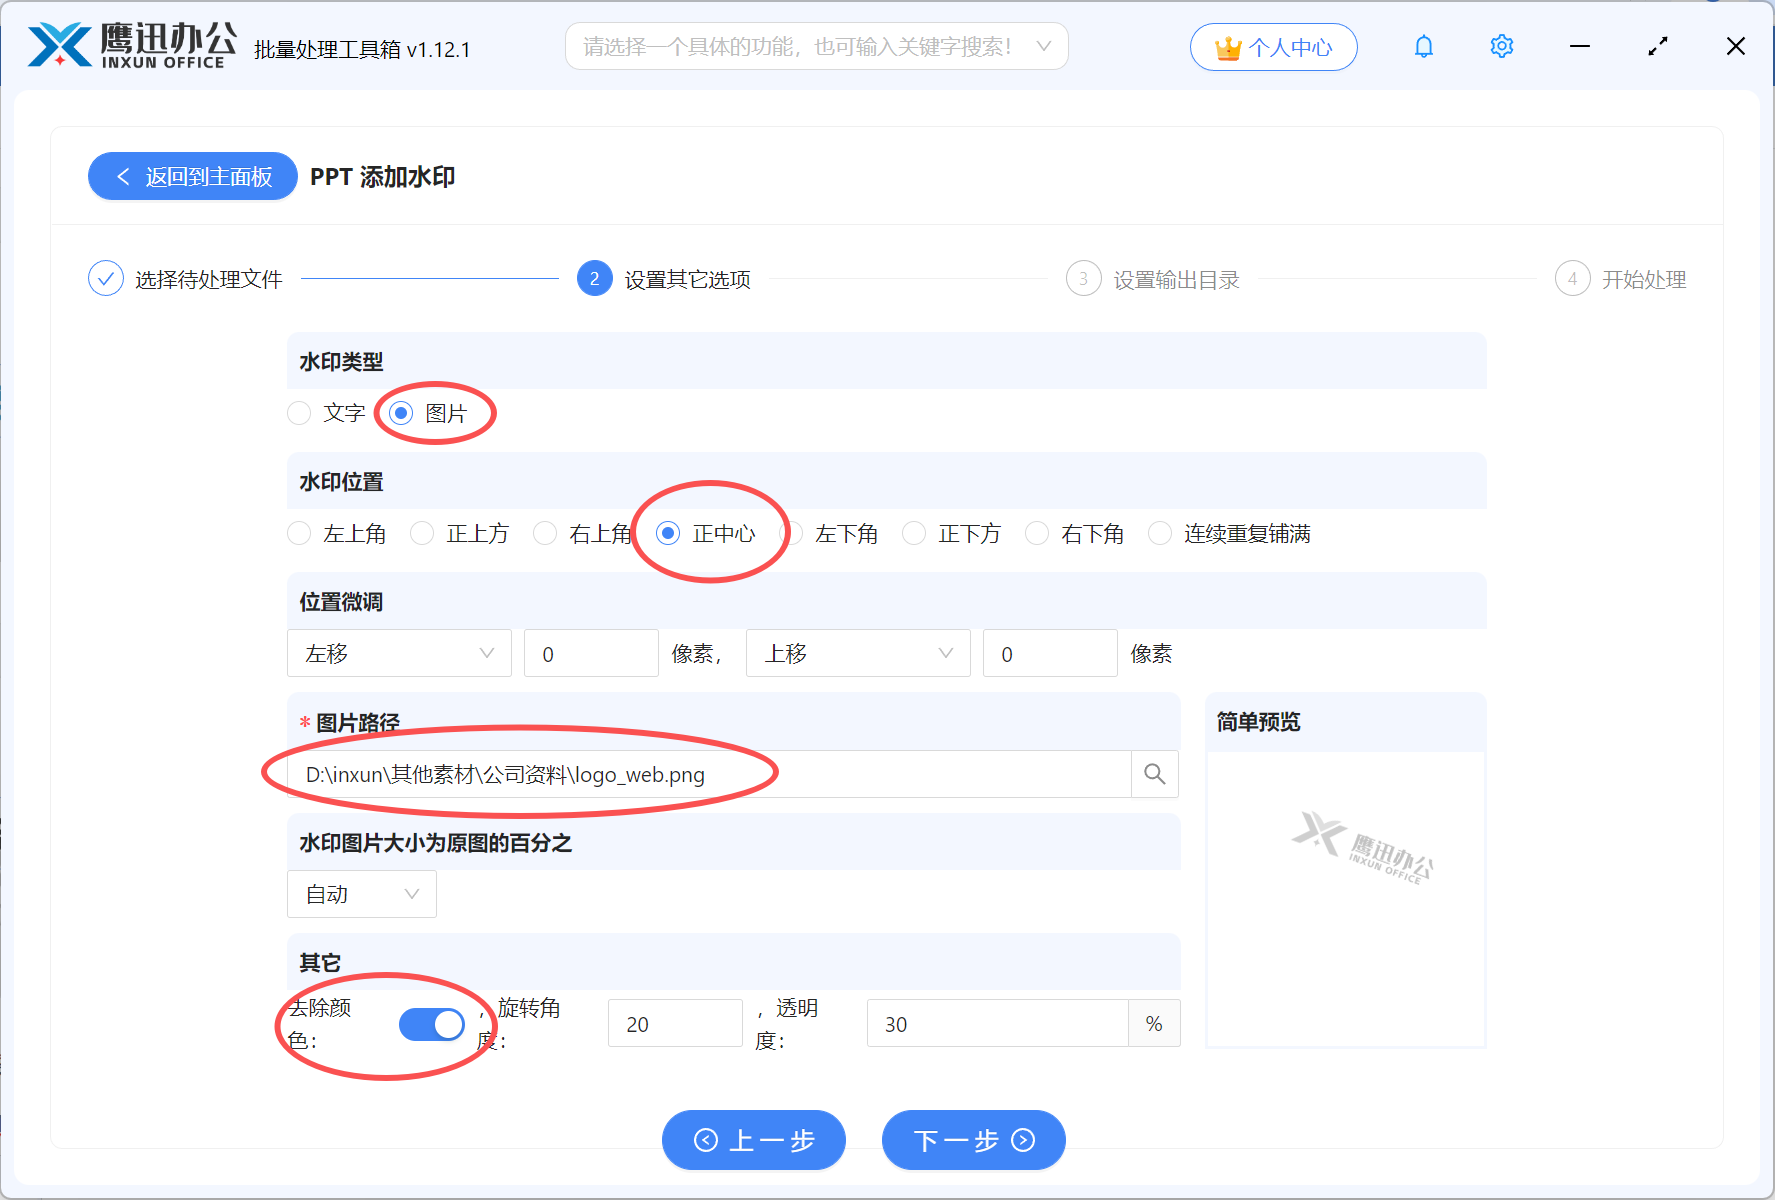Click step 4 开始处理 circle
1775x1200 pixels.
point(1572,278)
